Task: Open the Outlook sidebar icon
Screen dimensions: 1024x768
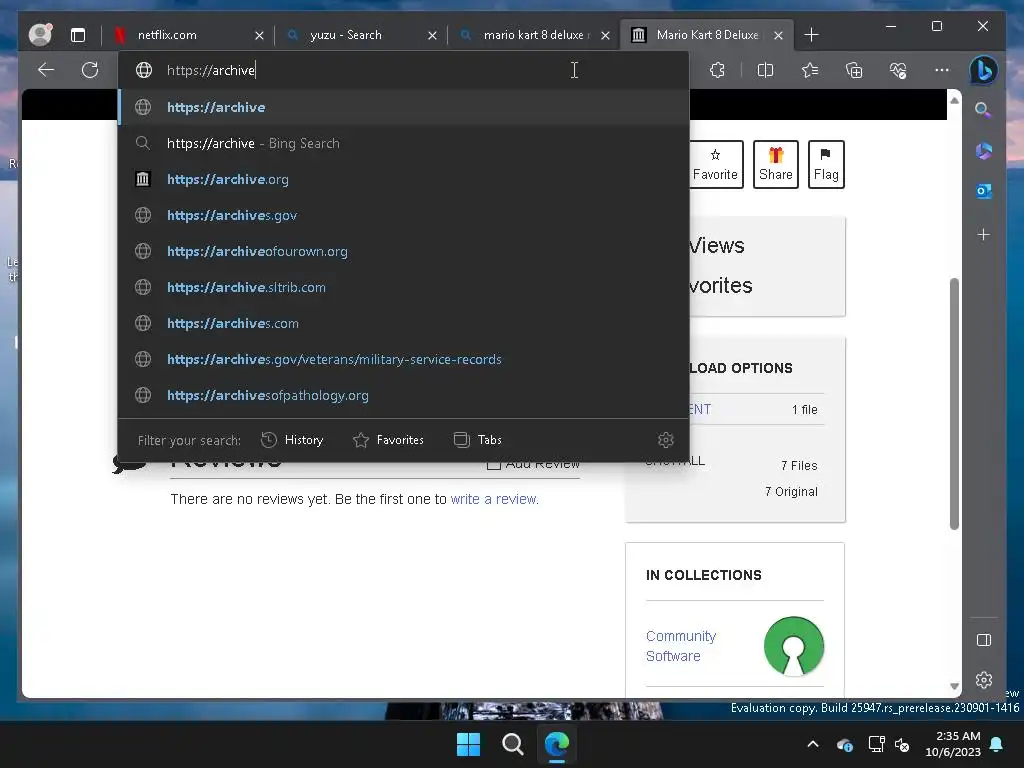Action: tap(984, 191)
